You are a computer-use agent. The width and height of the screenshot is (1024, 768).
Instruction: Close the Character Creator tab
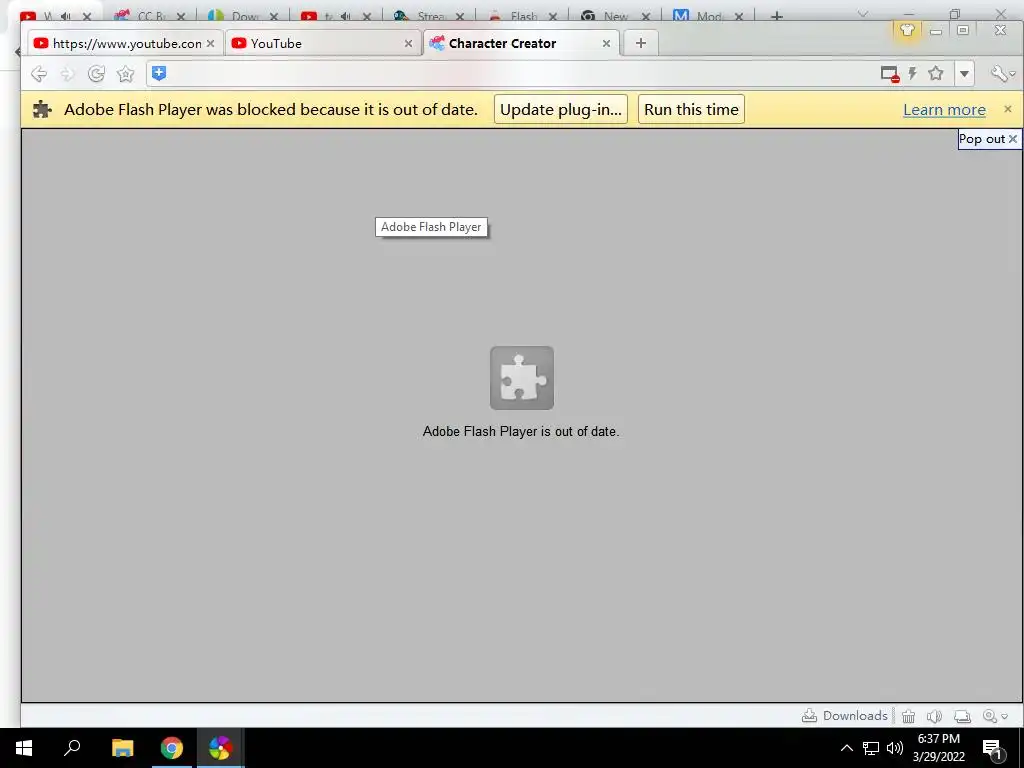tap(606, 43)
